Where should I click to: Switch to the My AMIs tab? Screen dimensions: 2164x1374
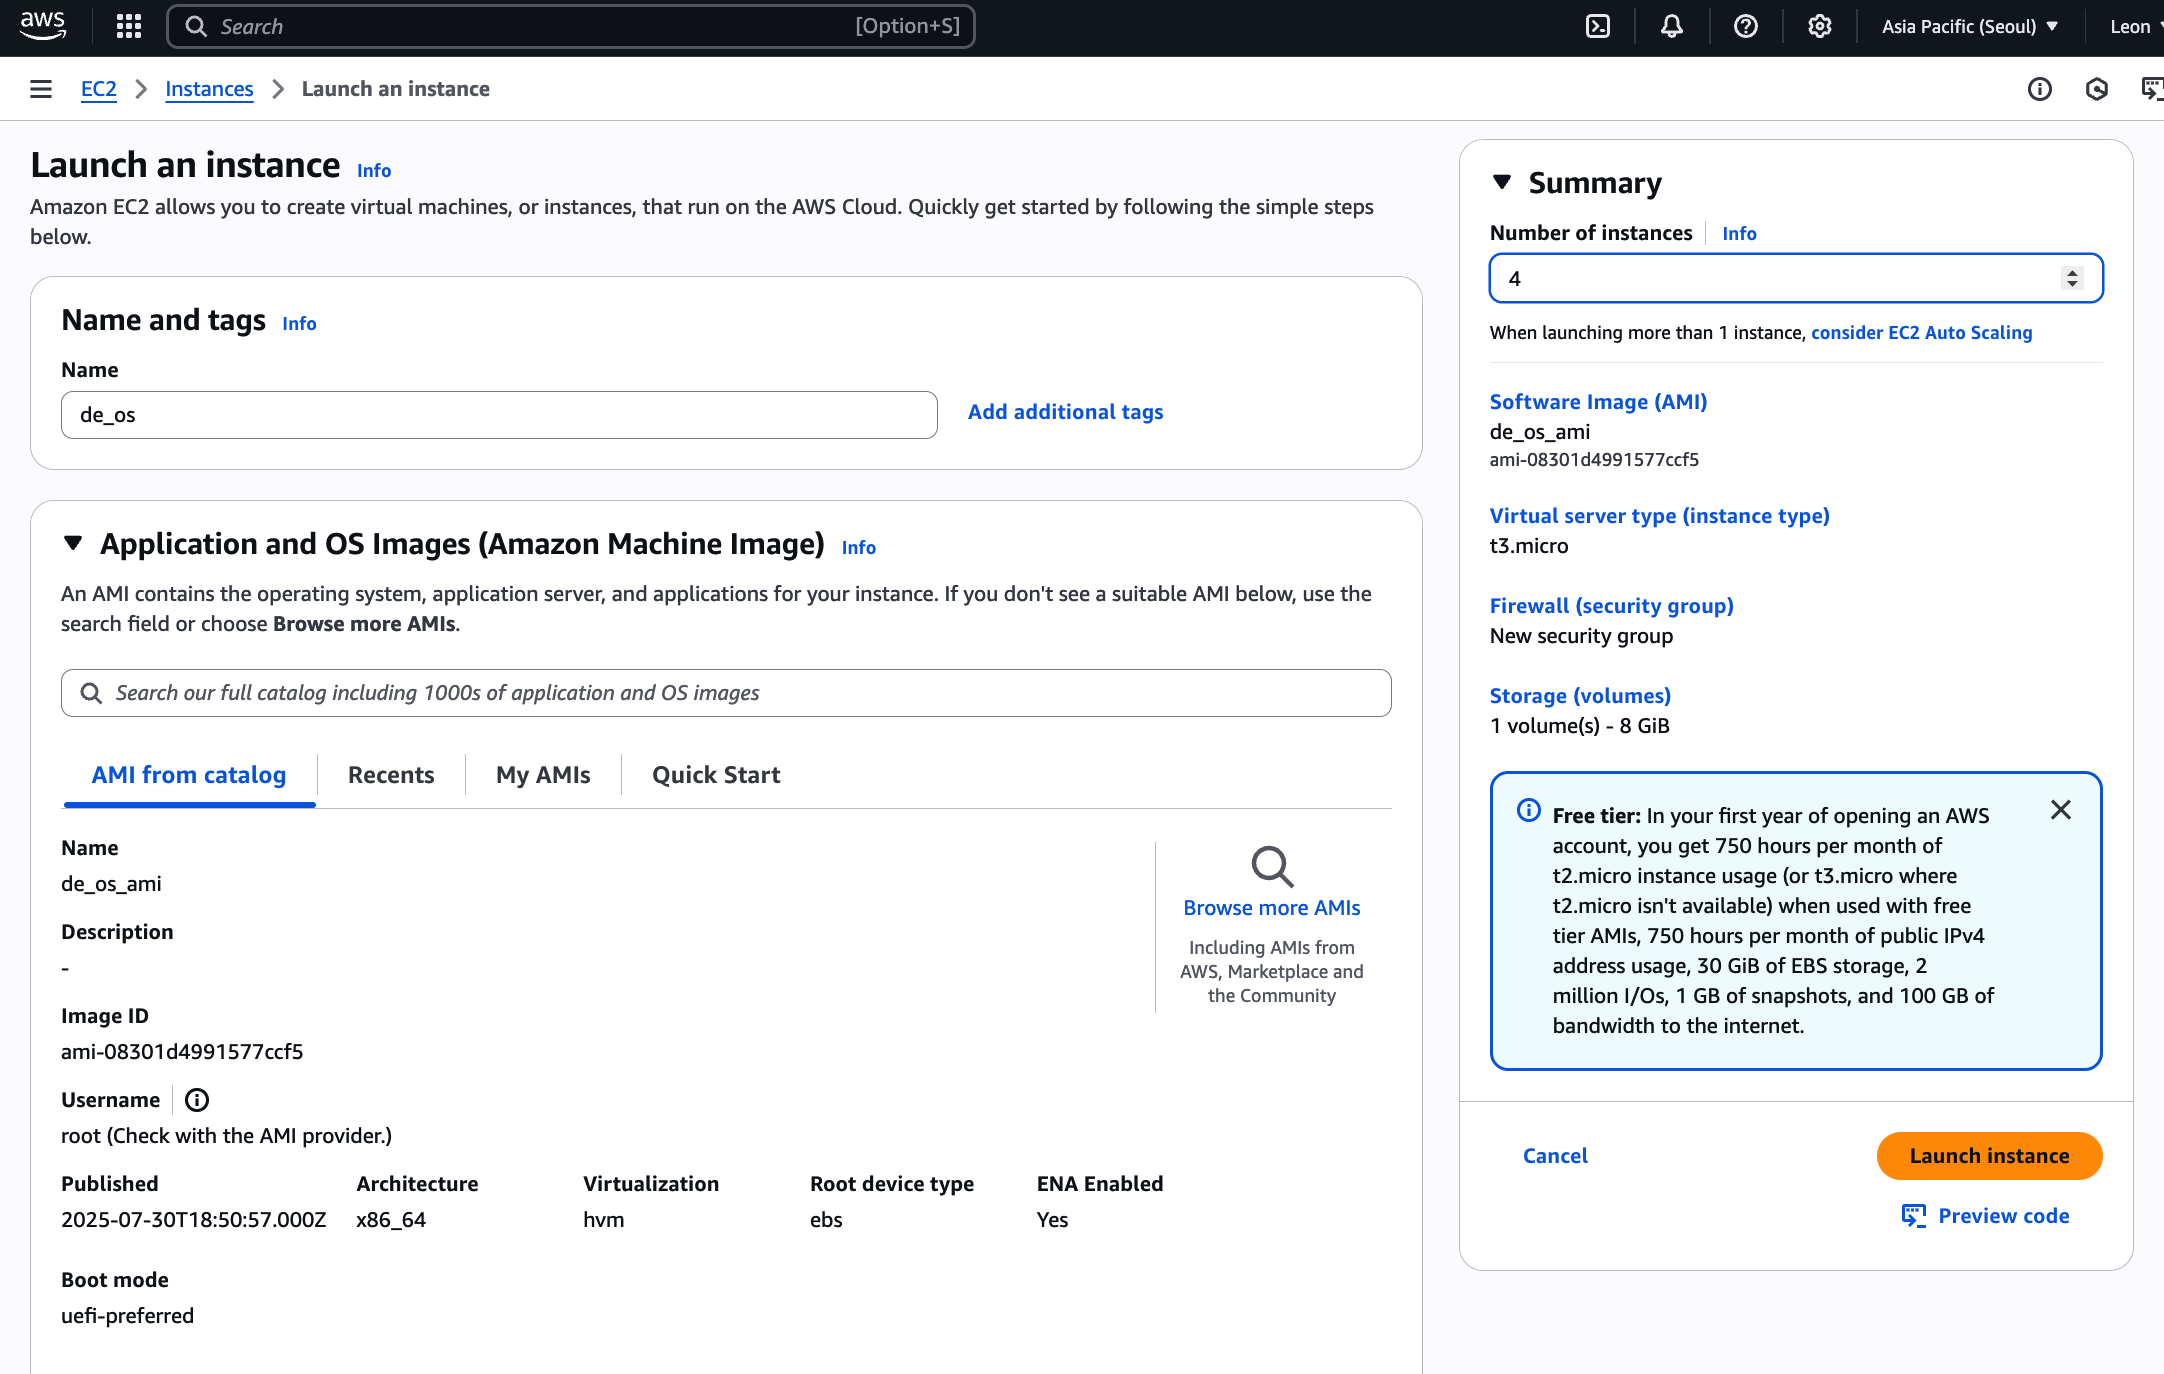pos(543,775)
